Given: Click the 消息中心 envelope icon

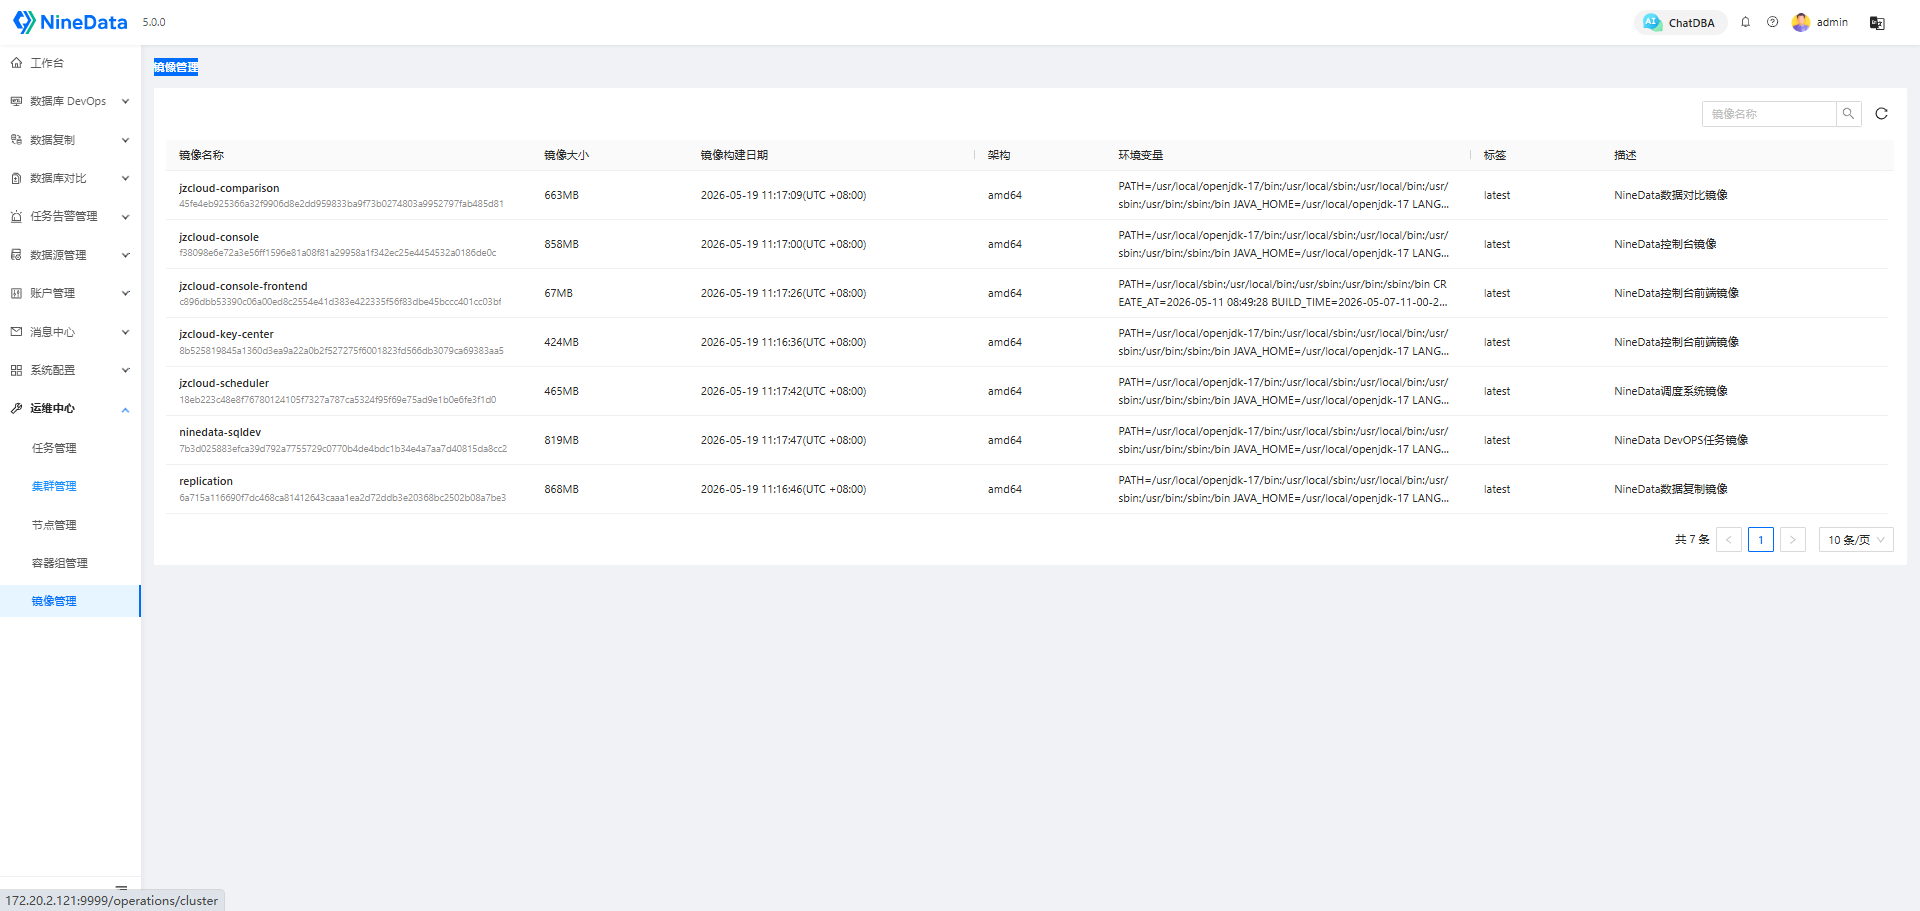Looking at the screenshot, I should tap(16, 332).
